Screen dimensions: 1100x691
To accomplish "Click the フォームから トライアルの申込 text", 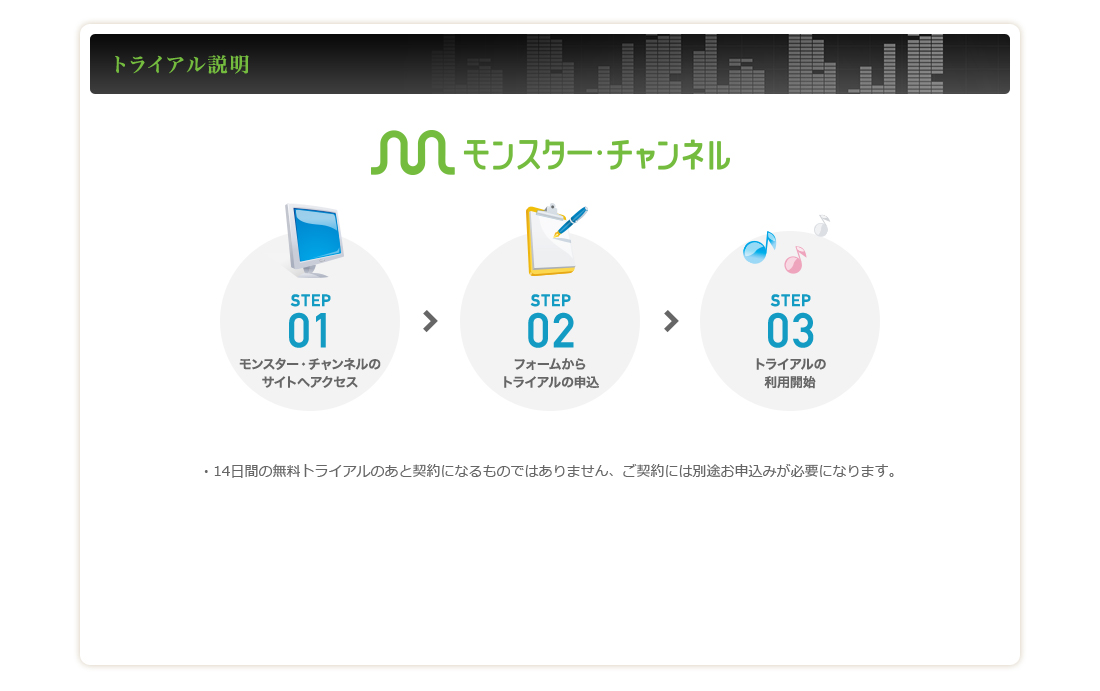I will point(550,373).
